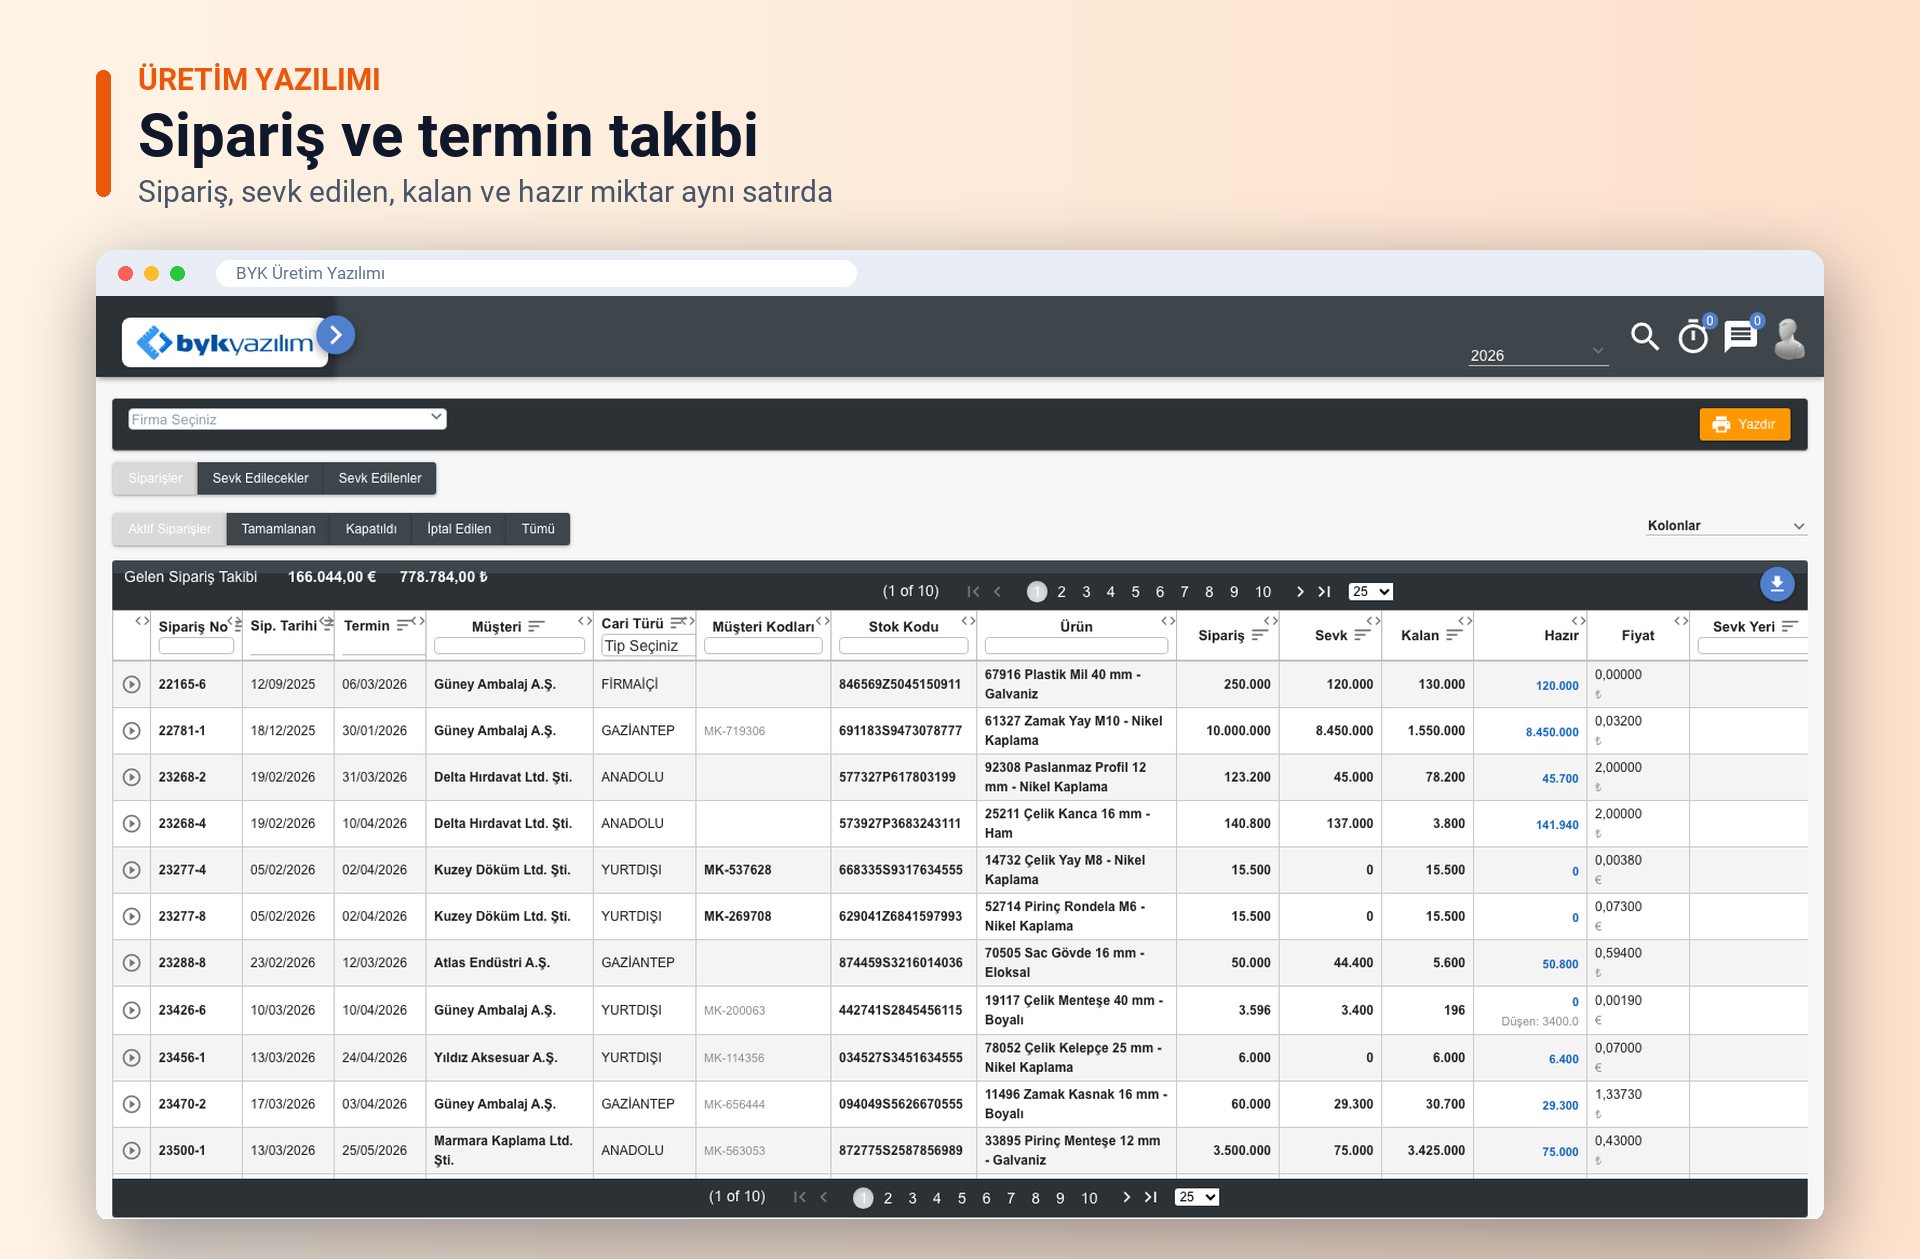Screen dimensions: 1920x1259
Task: Open the user profile avatar
Action: [1789, 338]
